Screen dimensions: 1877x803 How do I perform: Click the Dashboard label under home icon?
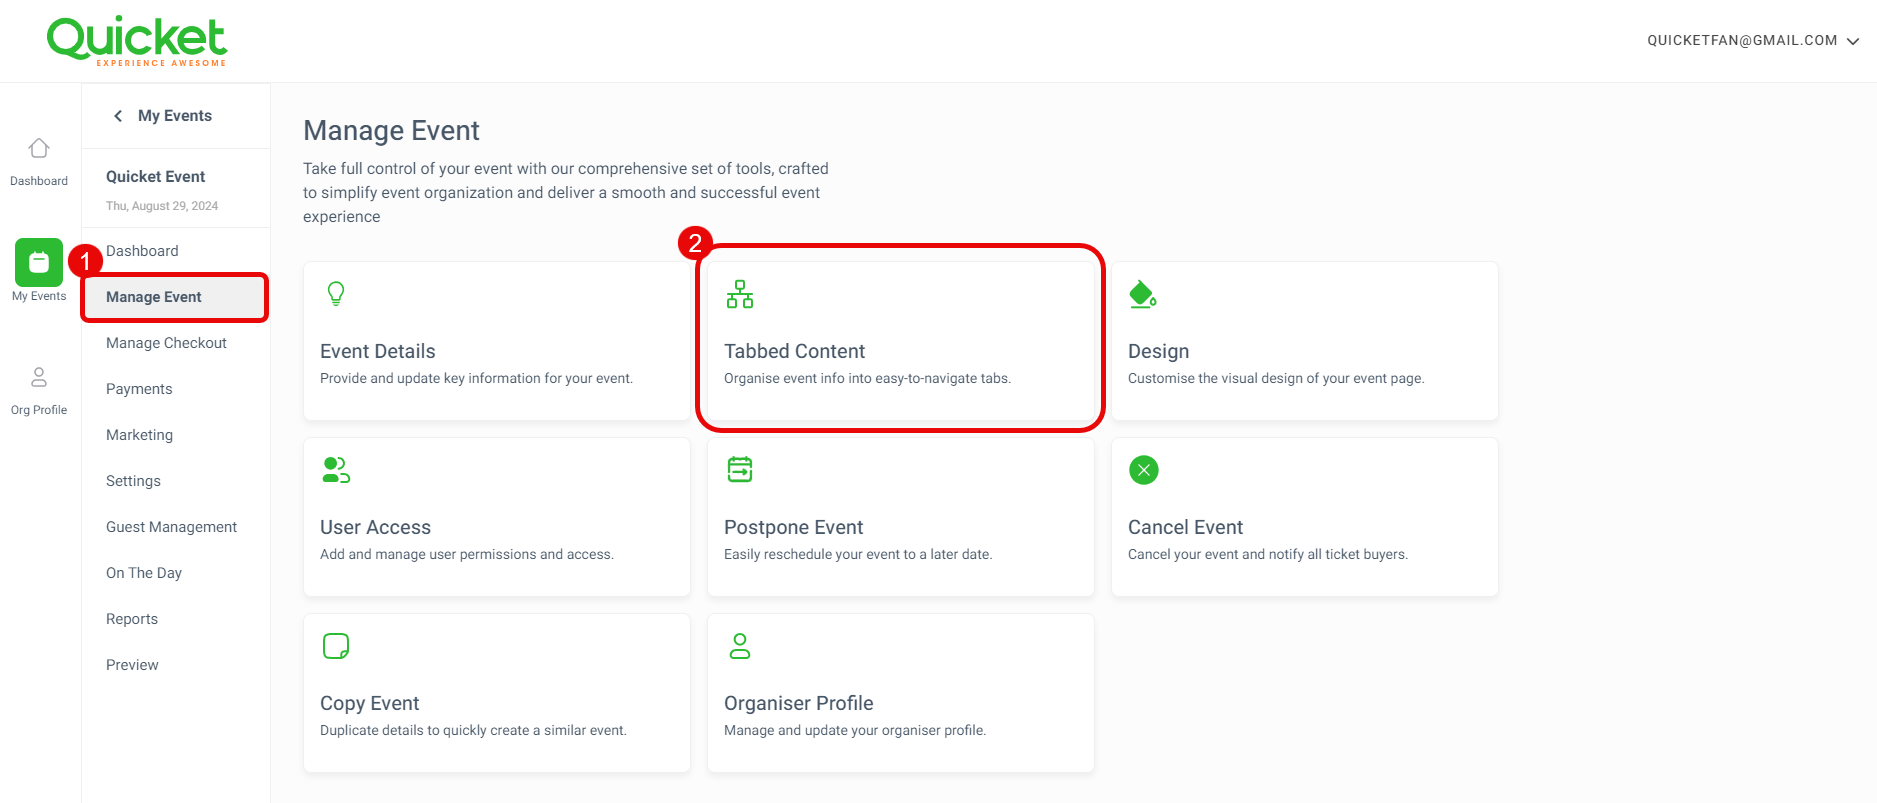[39, 181]
